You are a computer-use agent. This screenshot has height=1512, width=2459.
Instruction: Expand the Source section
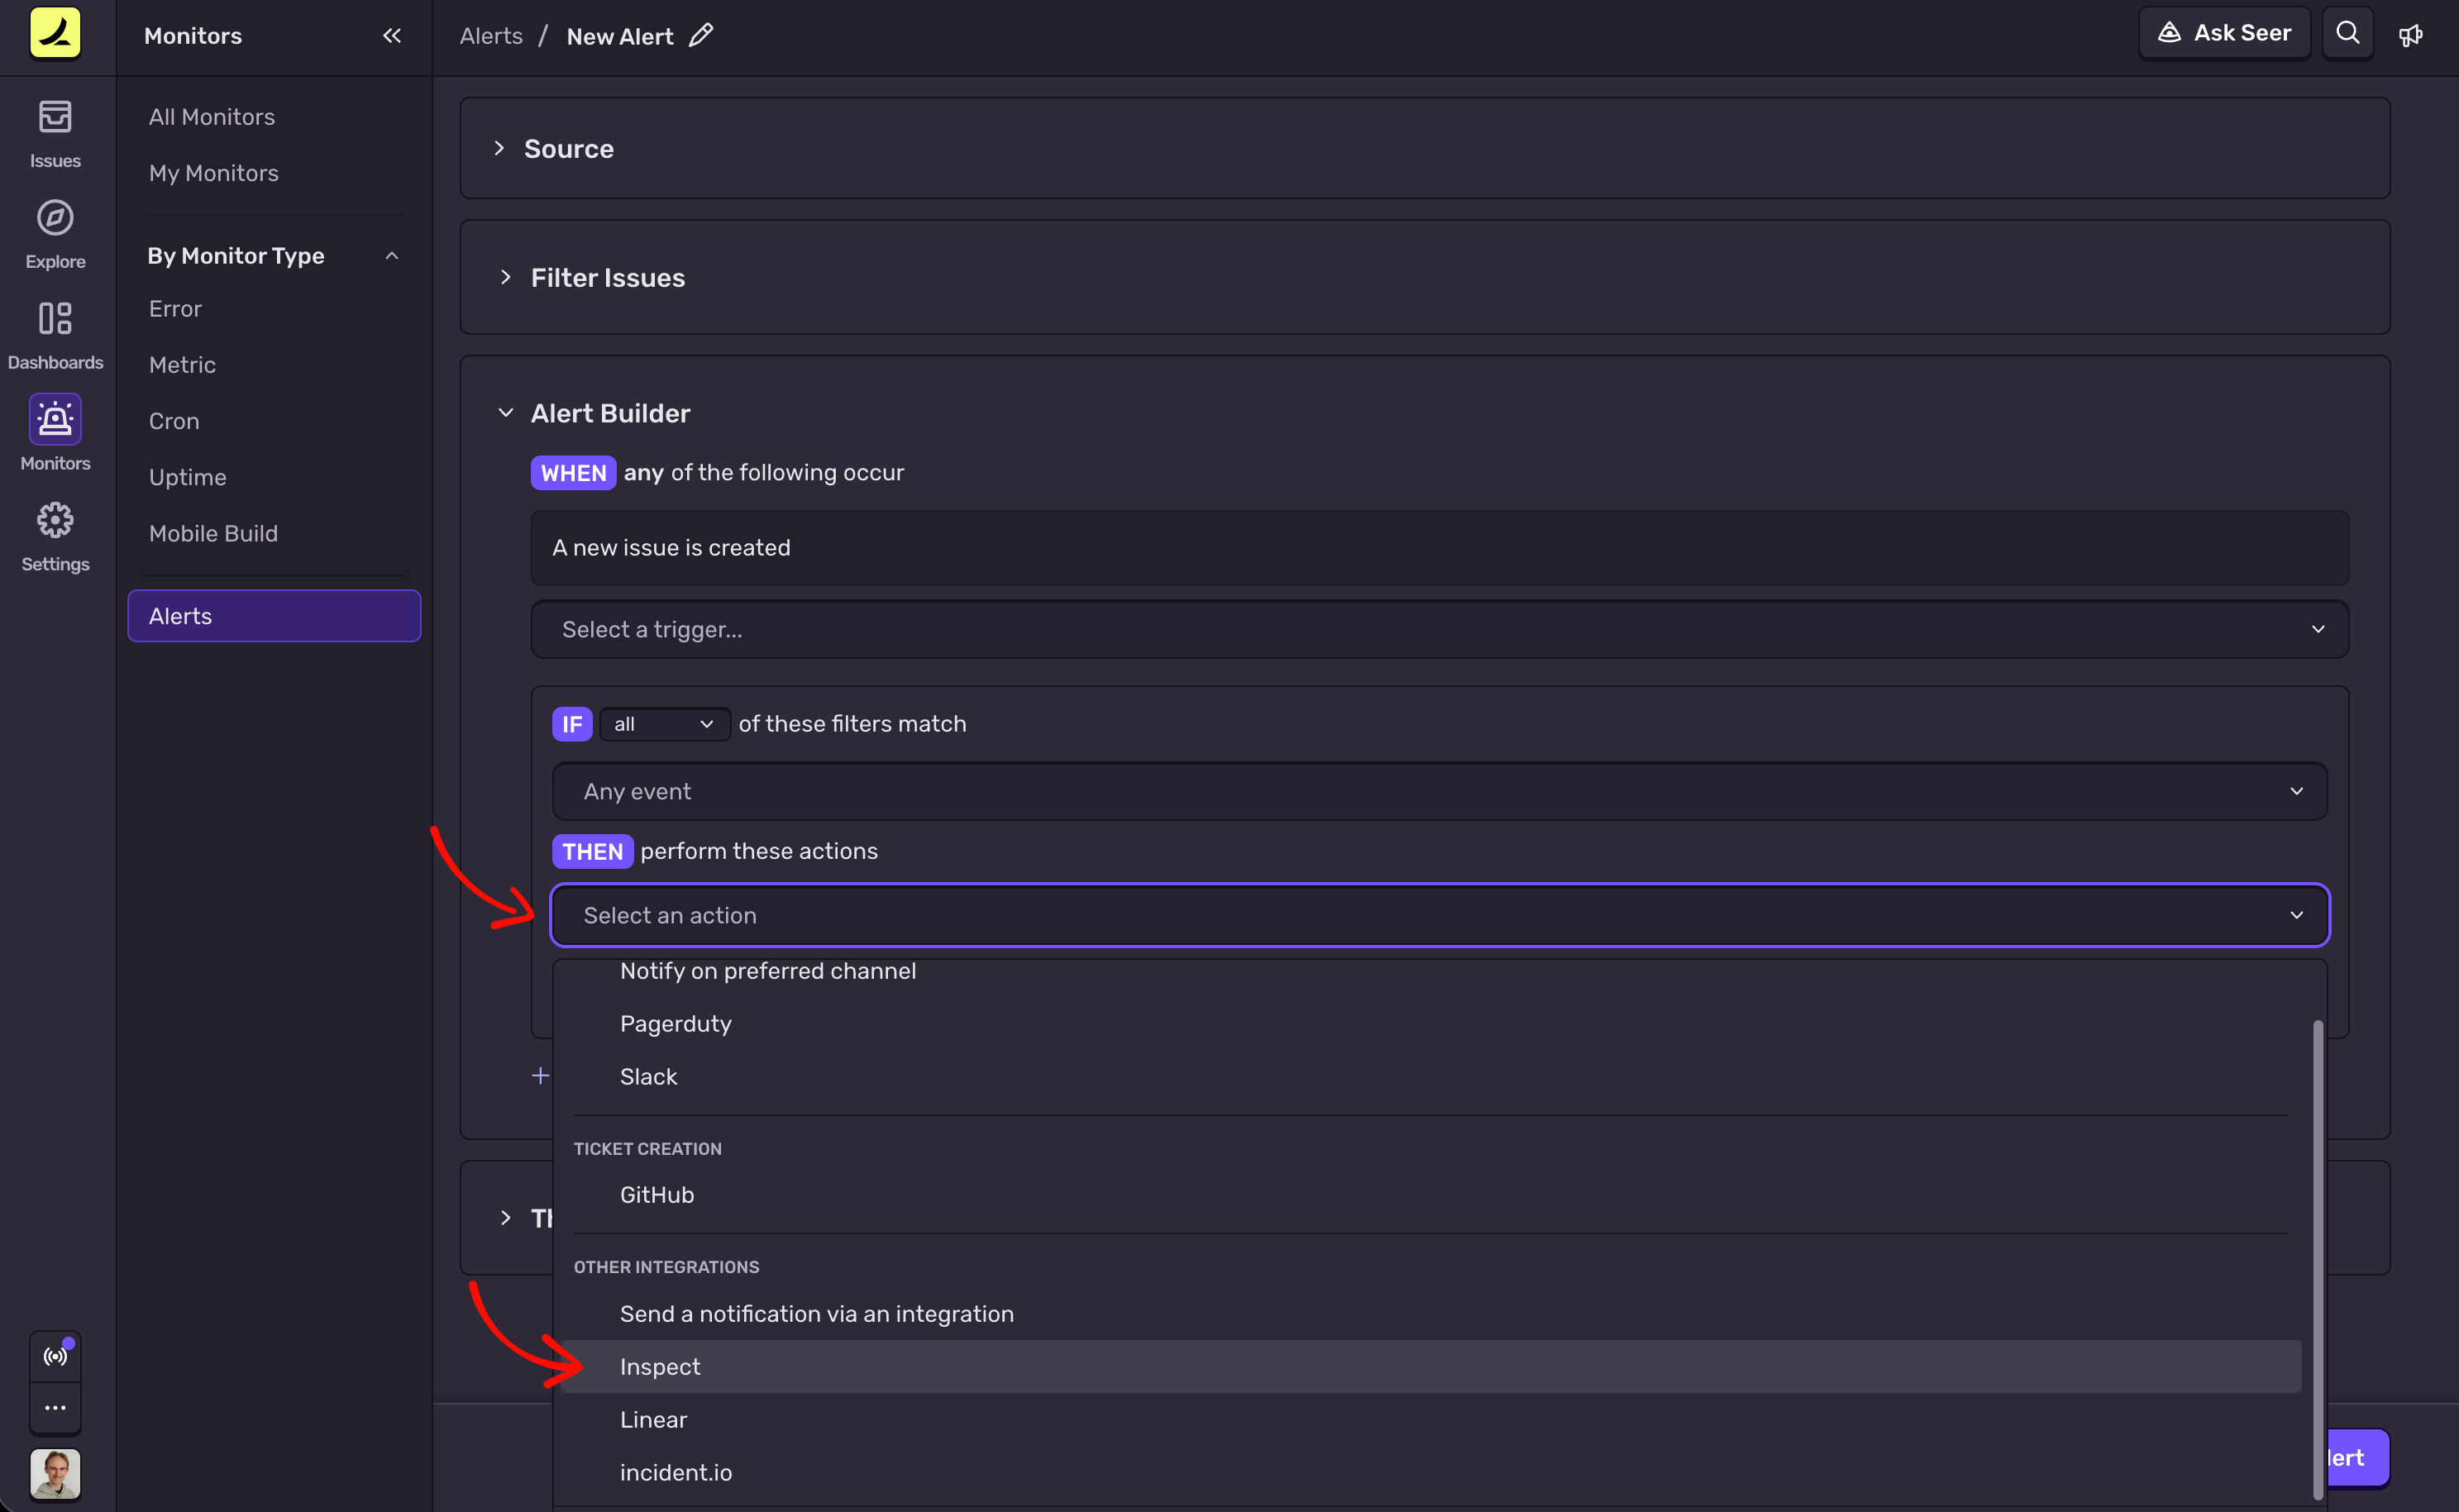[x=499, y=148]
